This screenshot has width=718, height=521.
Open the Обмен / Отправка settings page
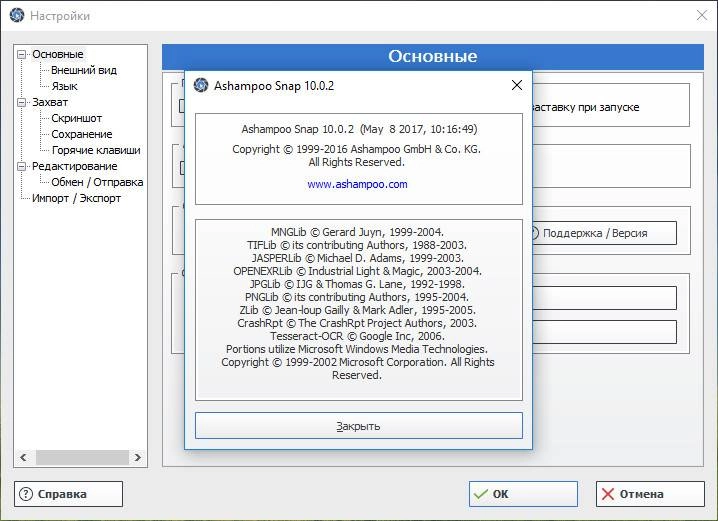97,182
